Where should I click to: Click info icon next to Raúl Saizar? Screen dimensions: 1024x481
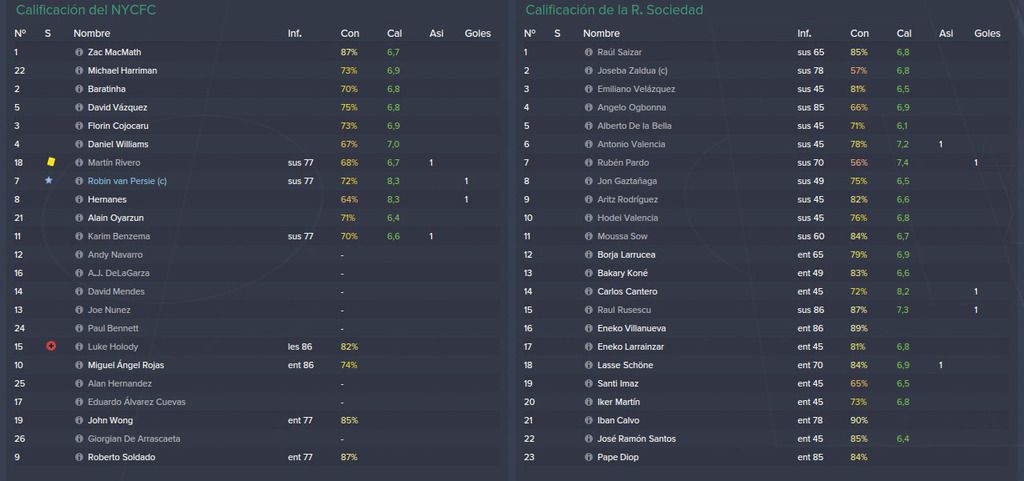(x=588, y=52)
